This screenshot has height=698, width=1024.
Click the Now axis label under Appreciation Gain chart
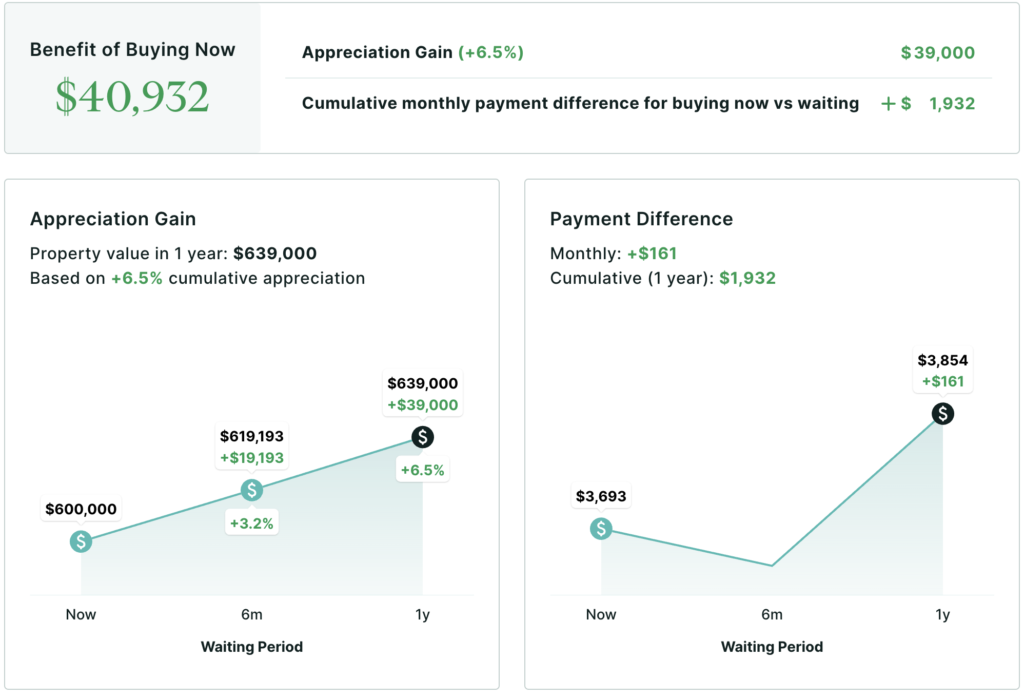[x=81, y=614]
